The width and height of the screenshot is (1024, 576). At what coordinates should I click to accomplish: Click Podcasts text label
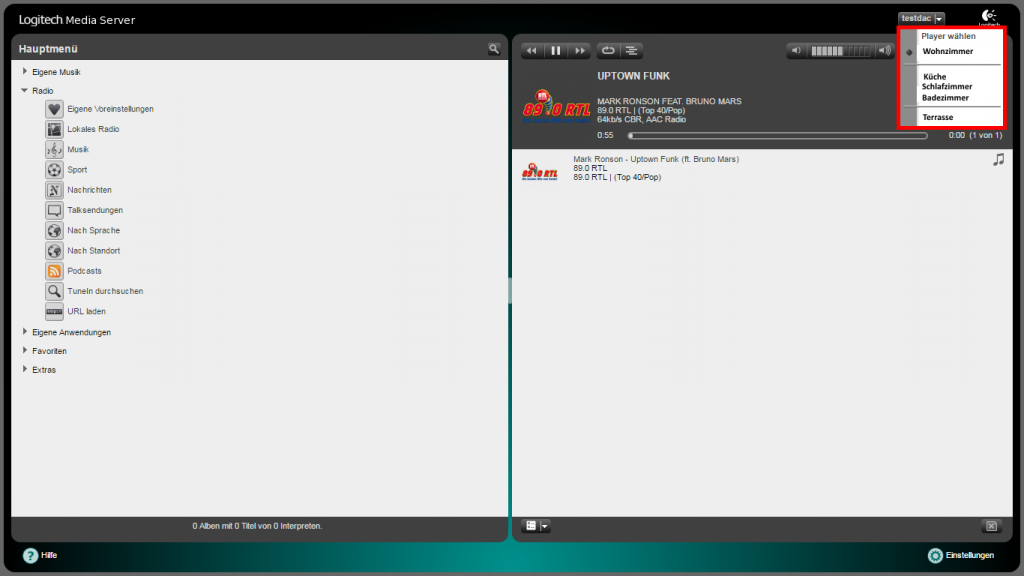(84, 271)
